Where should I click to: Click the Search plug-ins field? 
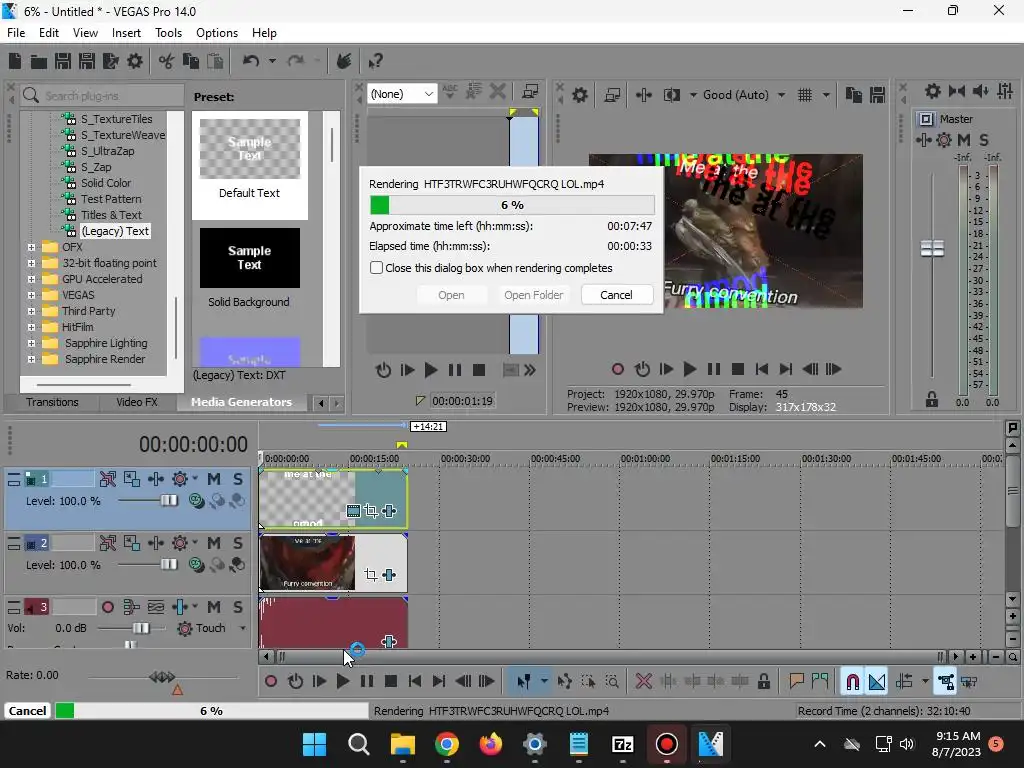point(103,96)
